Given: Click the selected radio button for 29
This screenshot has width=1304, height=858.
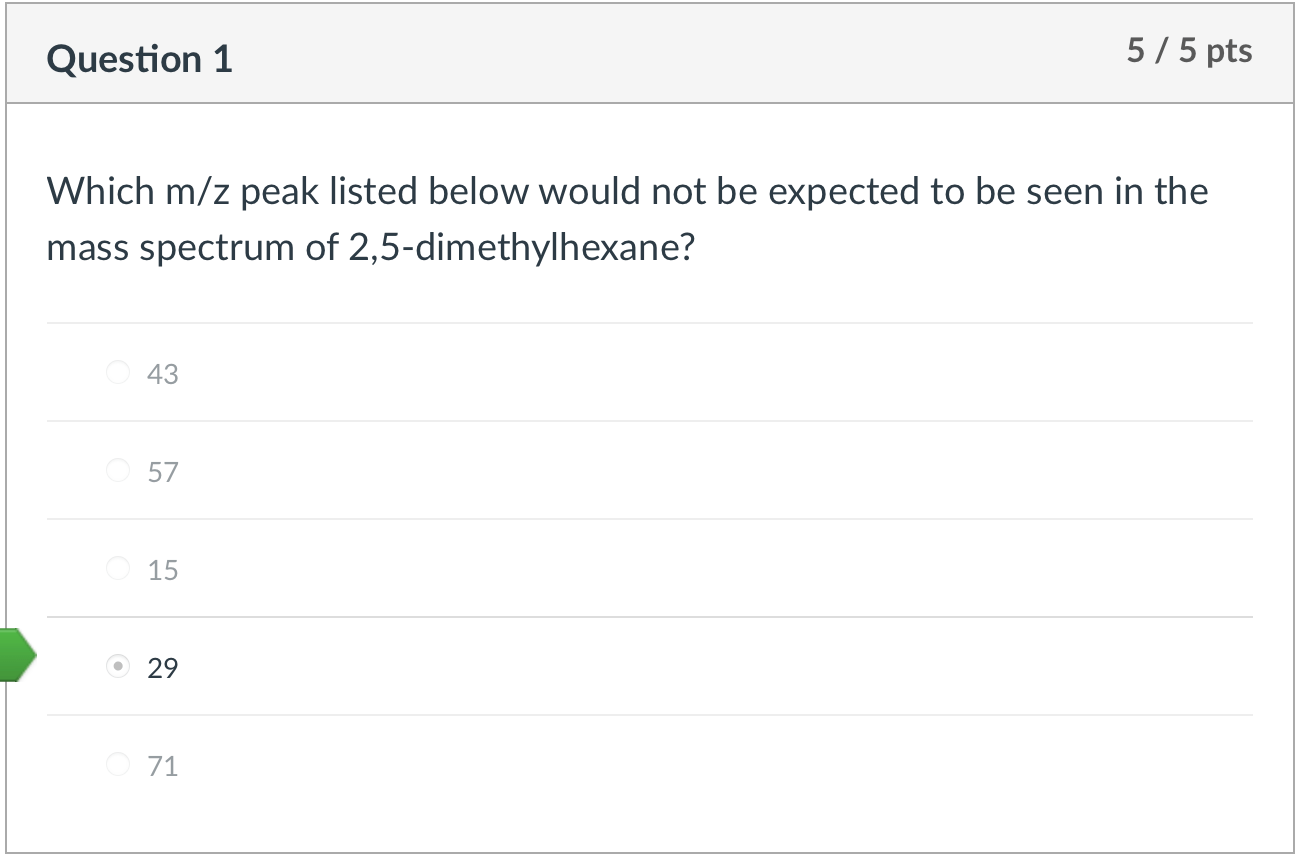Looking at the screenshot, I should click(118, 667).
